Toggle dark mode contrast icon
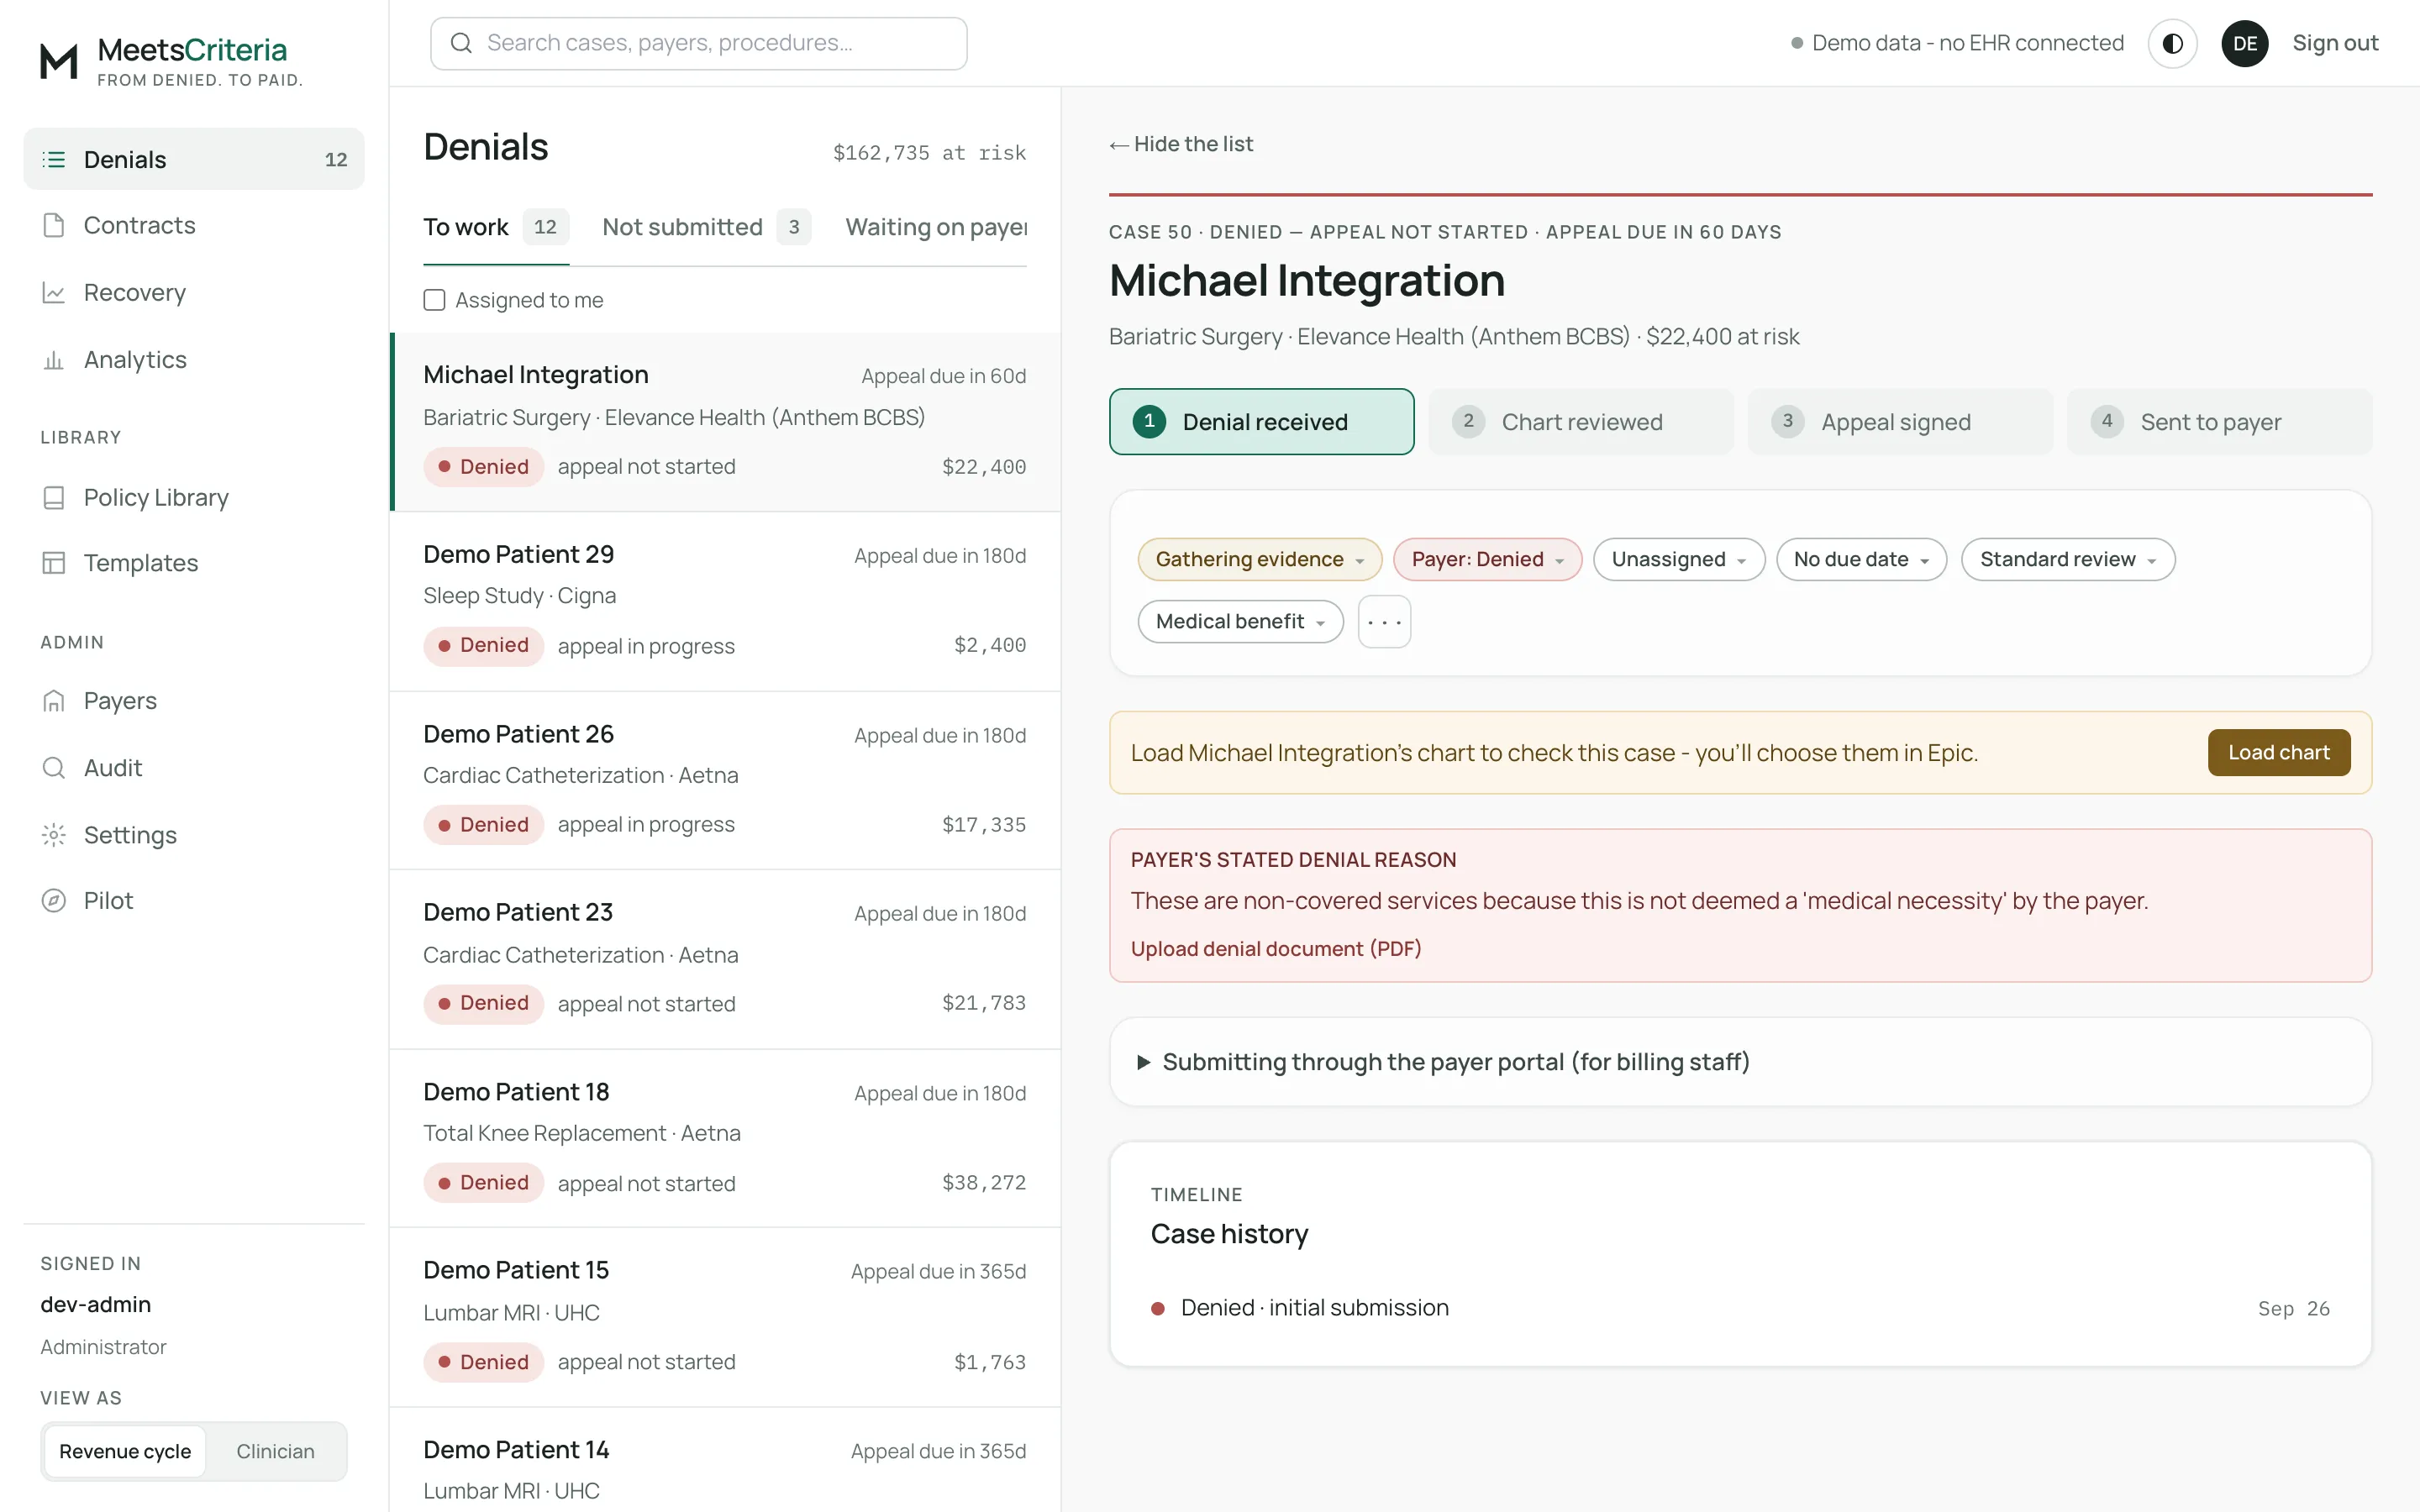The width and height of the screenshot is (2420, 1512). 2172,43
